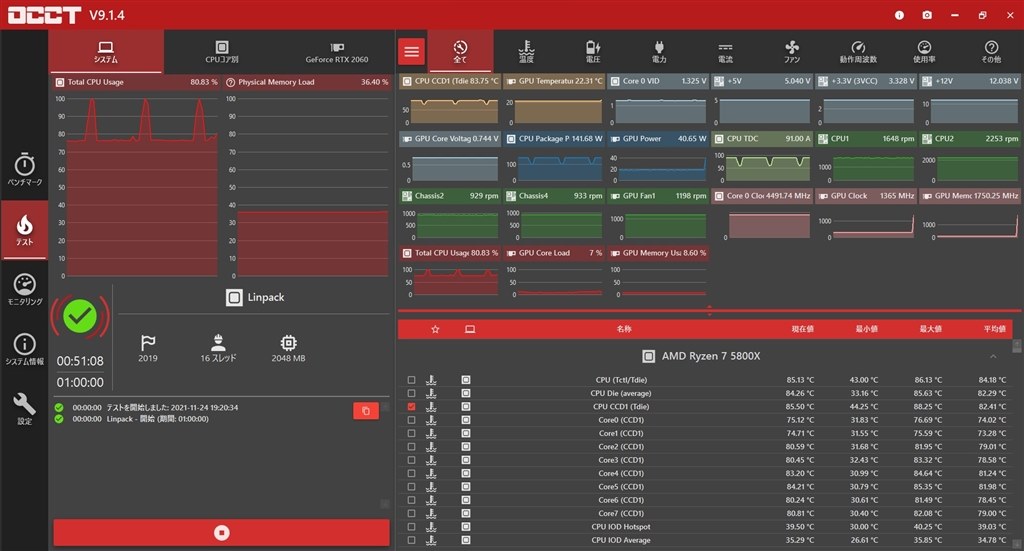Take screenshot with camera icon
The width and height of the screenshot is (1024, 551).
tap(927, 15)
